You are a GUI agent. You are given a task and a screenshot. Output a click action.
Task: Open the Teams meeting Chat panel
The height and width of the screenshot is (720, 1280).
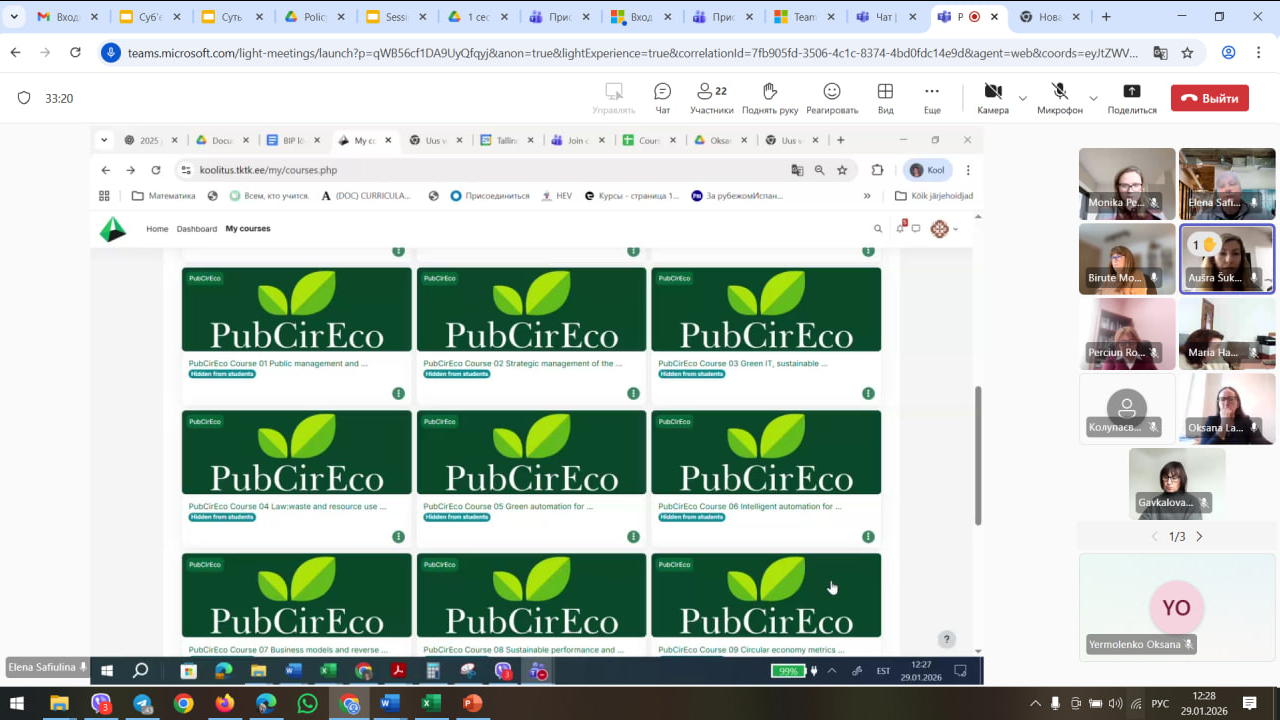[662, 97]
